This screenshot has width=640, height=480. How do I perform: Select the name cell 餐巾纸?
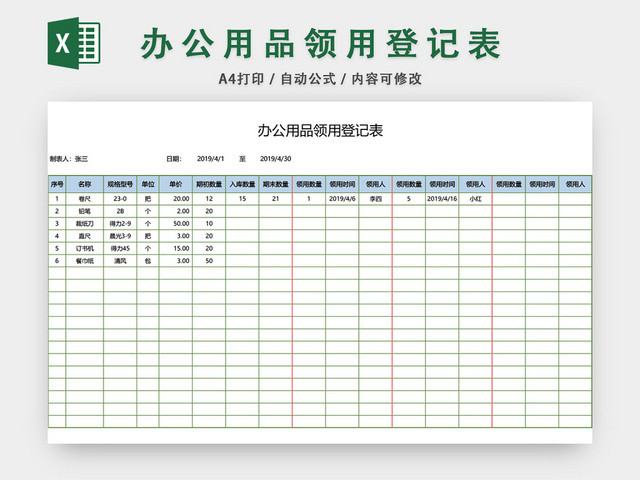(x=84, y=261)
